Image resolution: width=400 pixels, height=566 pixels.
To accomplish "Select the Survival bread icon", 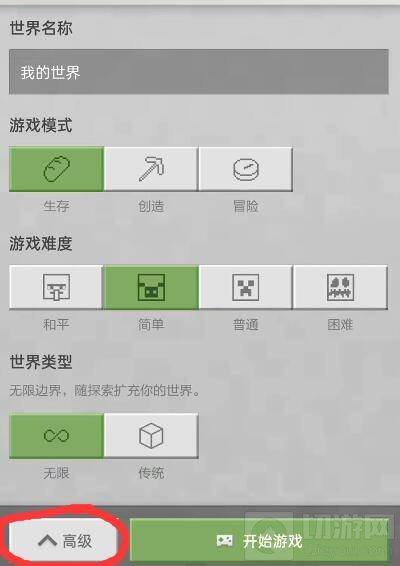I will 56,169.
